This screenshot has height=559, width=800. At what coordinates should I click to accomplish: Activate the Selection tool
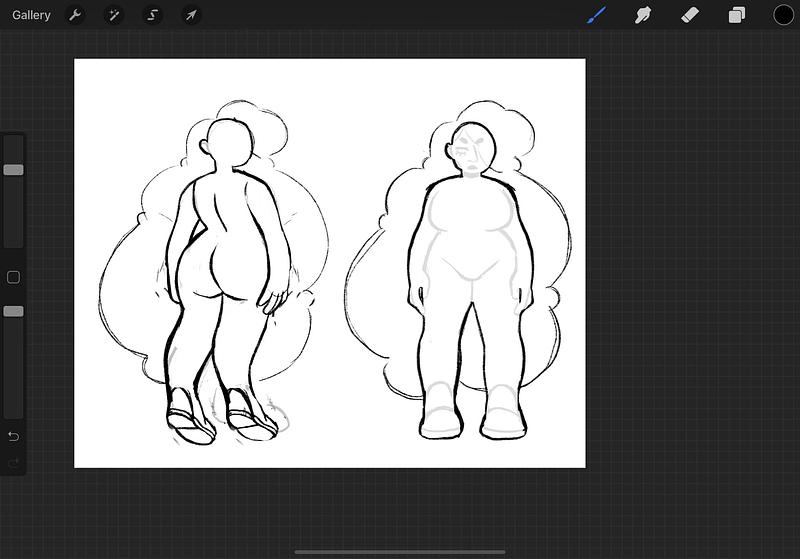click(152, 15)
